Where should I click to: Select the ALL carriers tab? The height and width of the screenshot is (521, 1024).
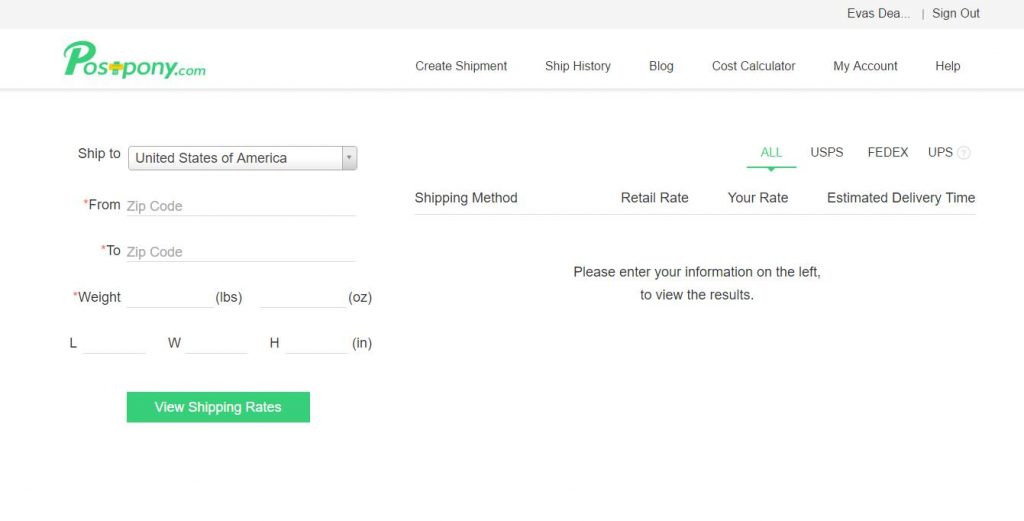[x=771, y=153]
